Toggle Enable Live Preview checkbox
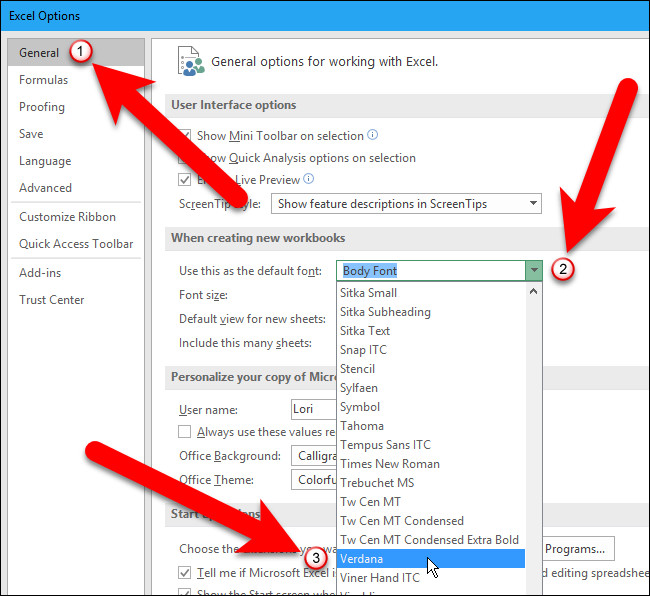Image resolution: width=650 pixels, height=596 pixels. (x=184, y=179)
